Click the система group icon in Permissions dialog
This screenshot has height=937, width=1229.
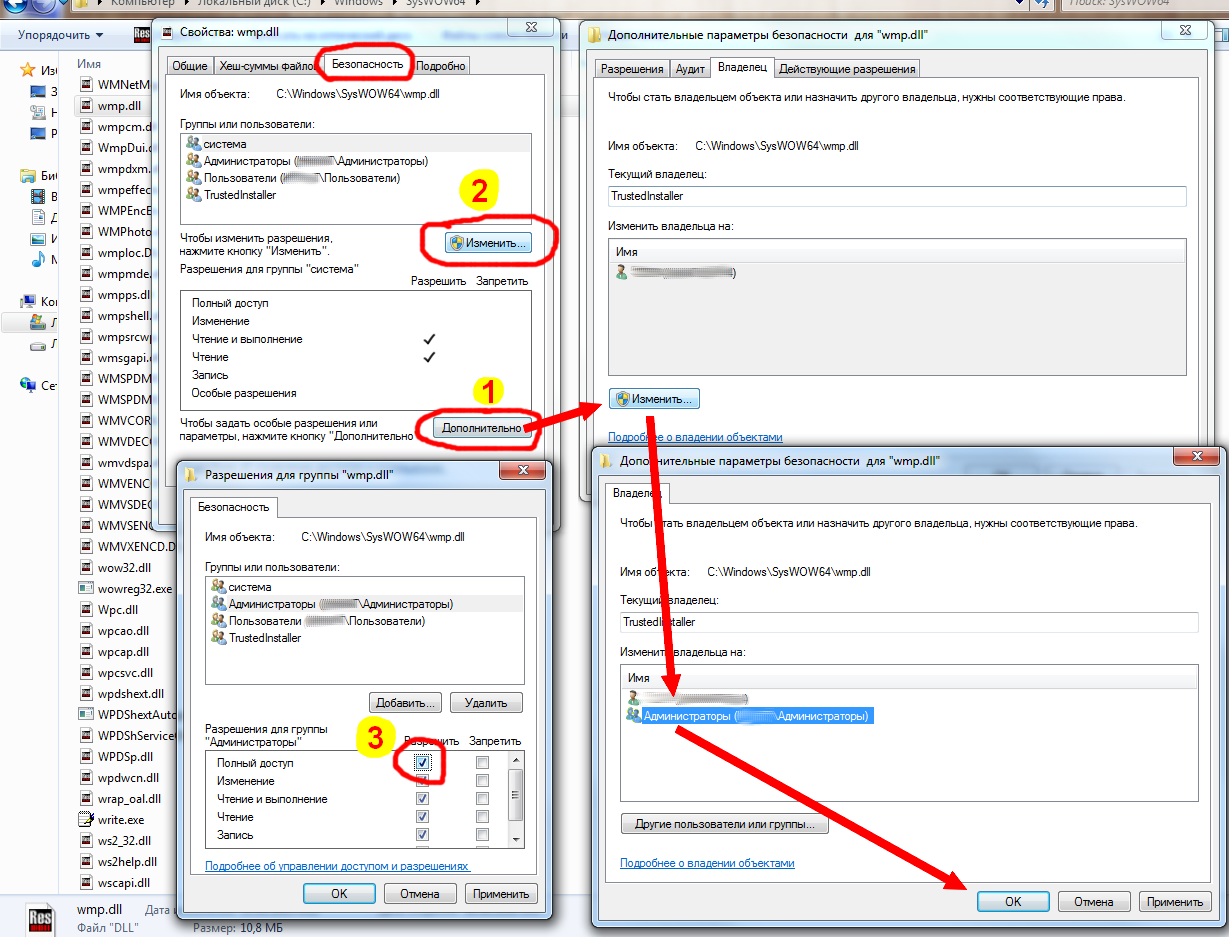point(219,587)
